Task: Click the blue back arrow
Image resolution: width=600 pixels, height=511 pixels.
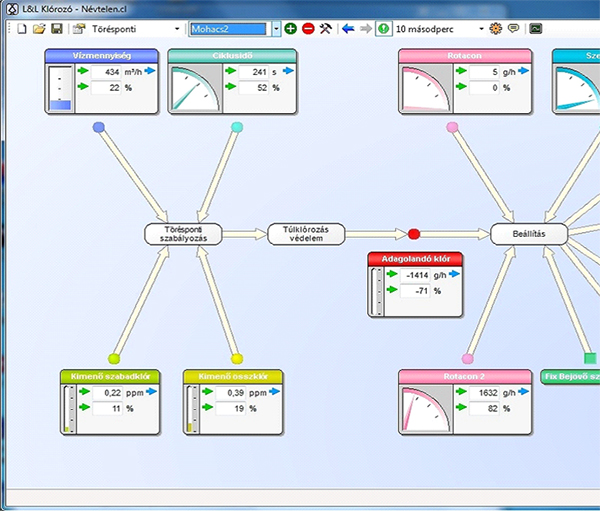Action: click(348, 29)
